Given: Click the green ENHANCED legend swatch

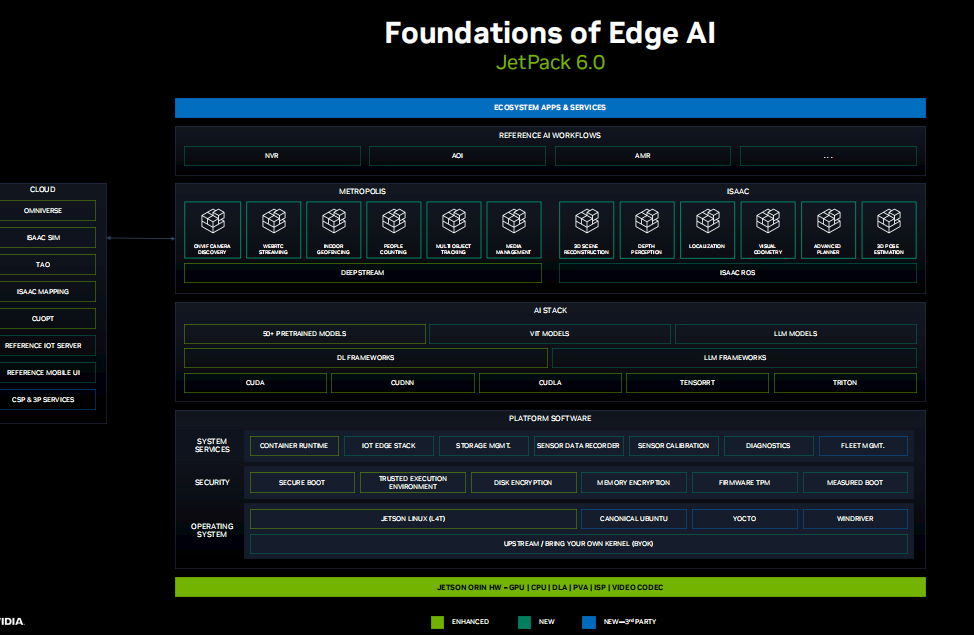Looking at the screenshot, I should (x=437, y=621).
